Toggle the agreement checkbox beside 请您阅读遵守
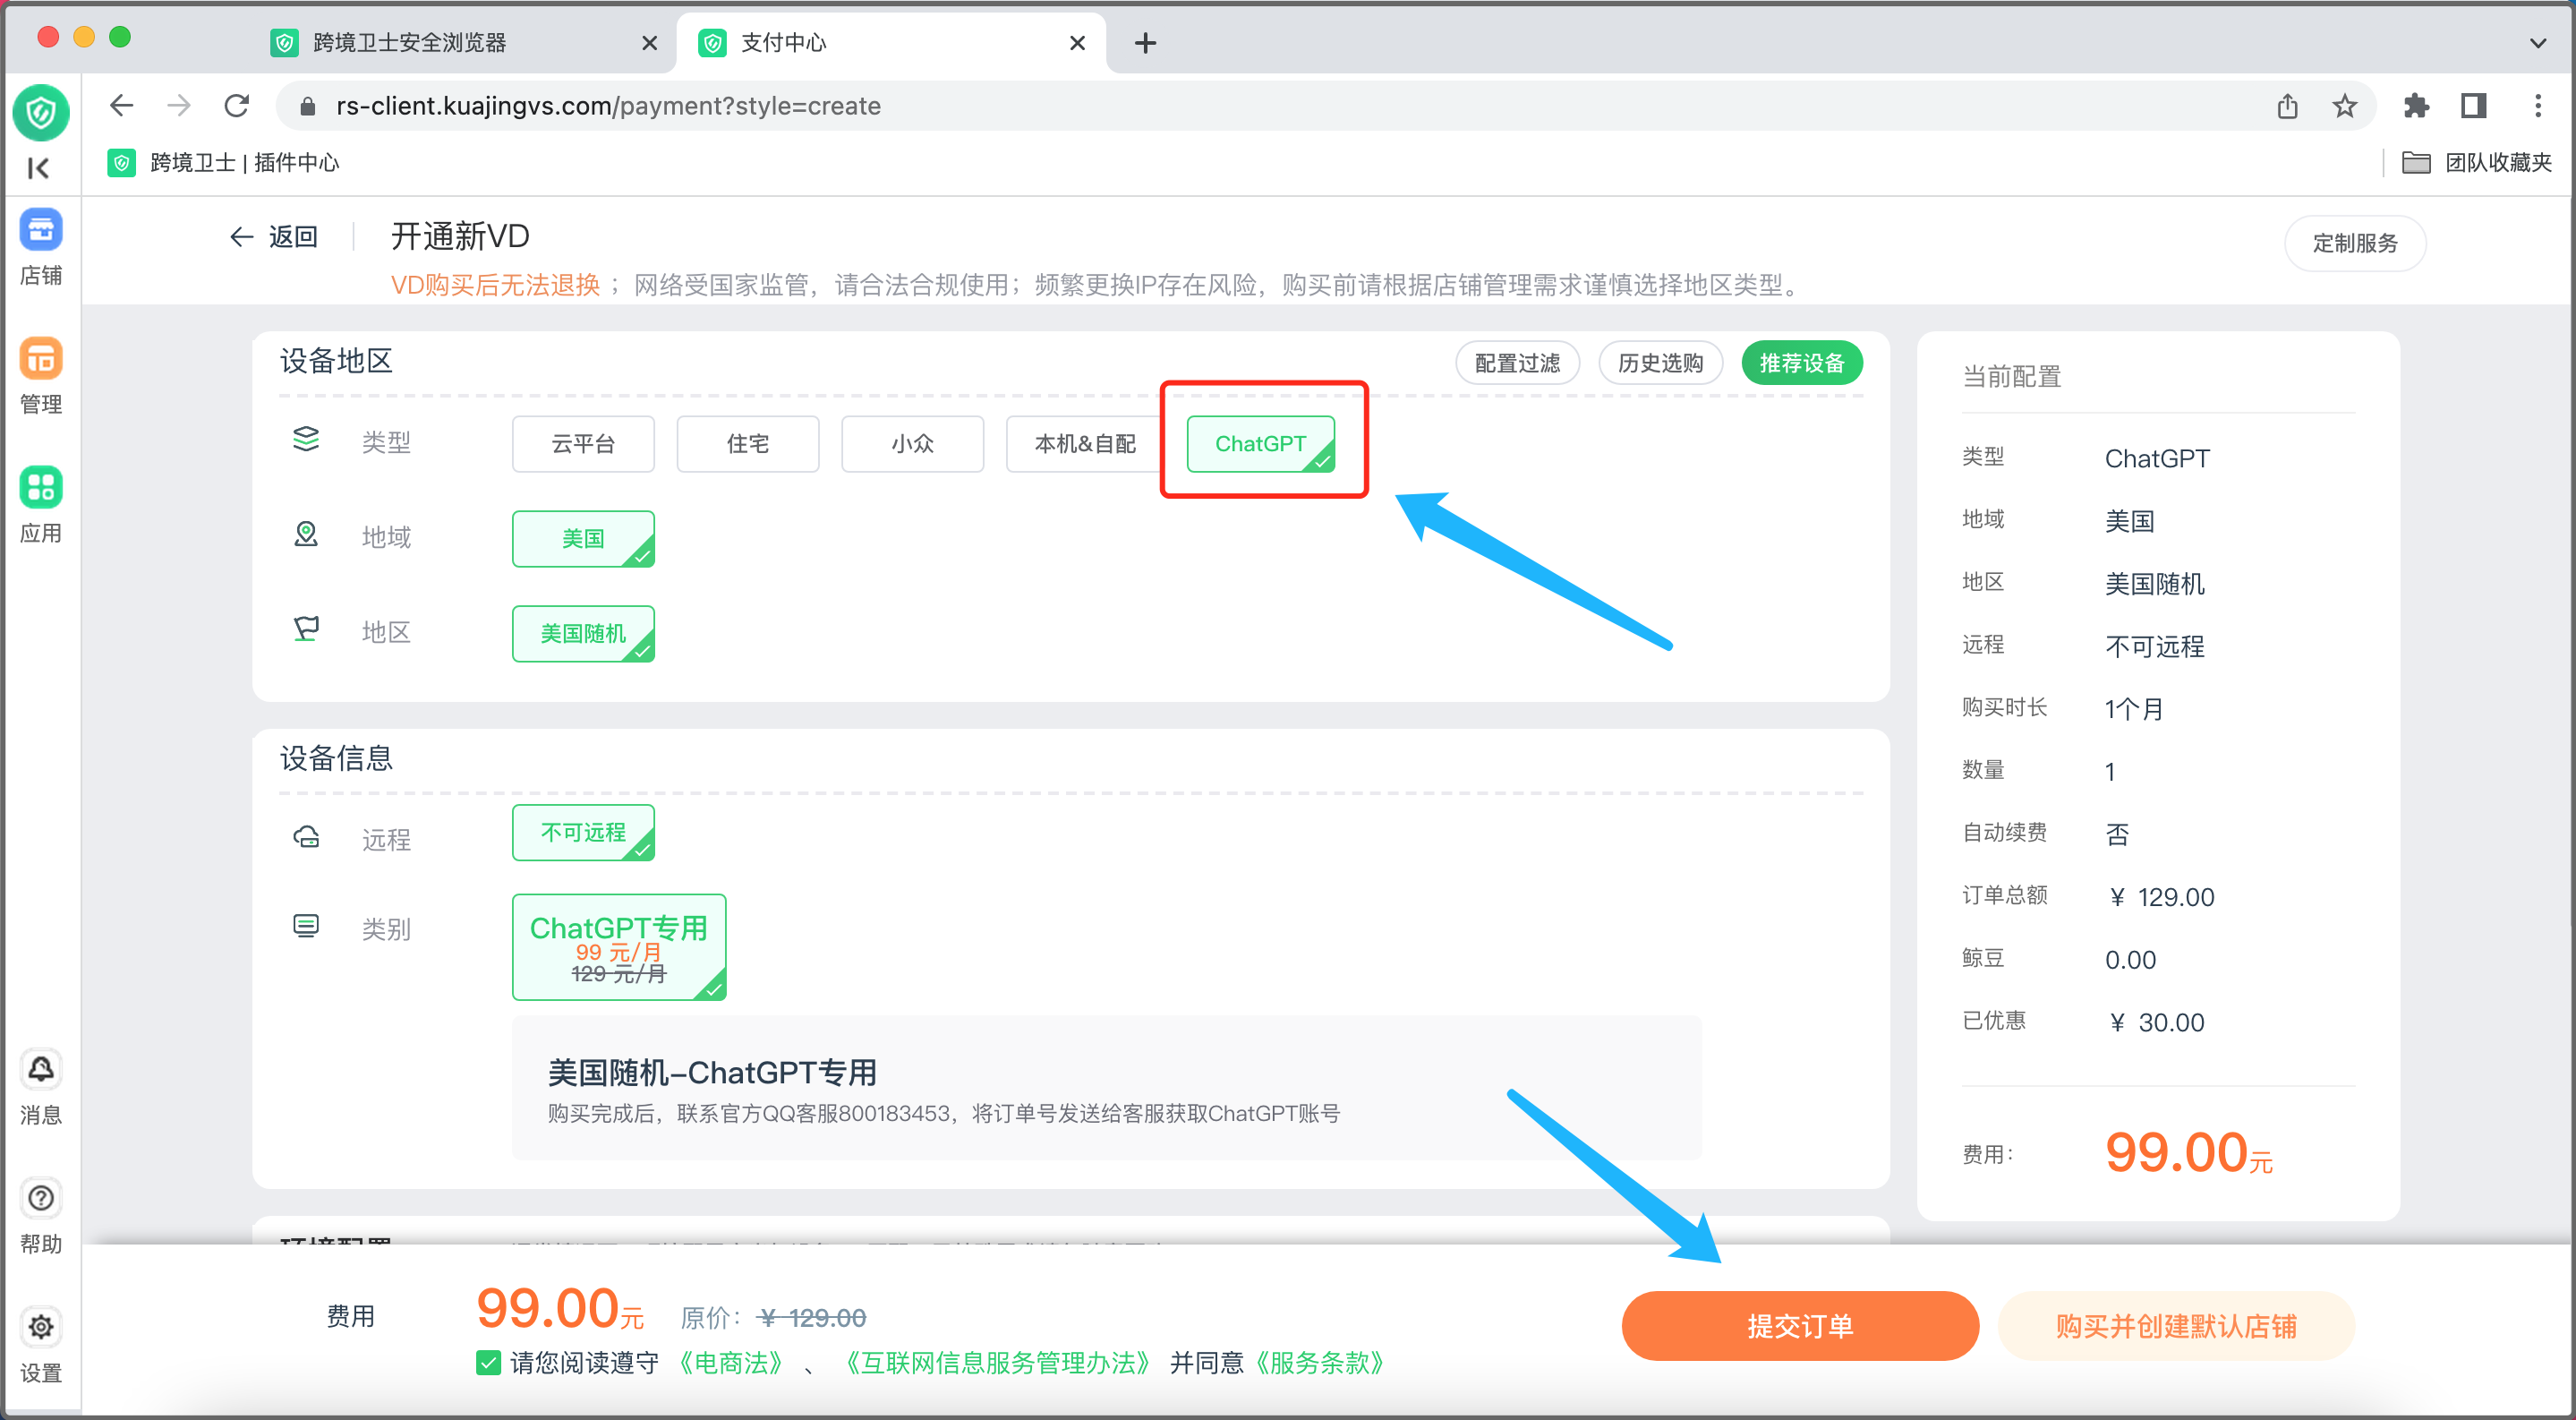 488,1363
